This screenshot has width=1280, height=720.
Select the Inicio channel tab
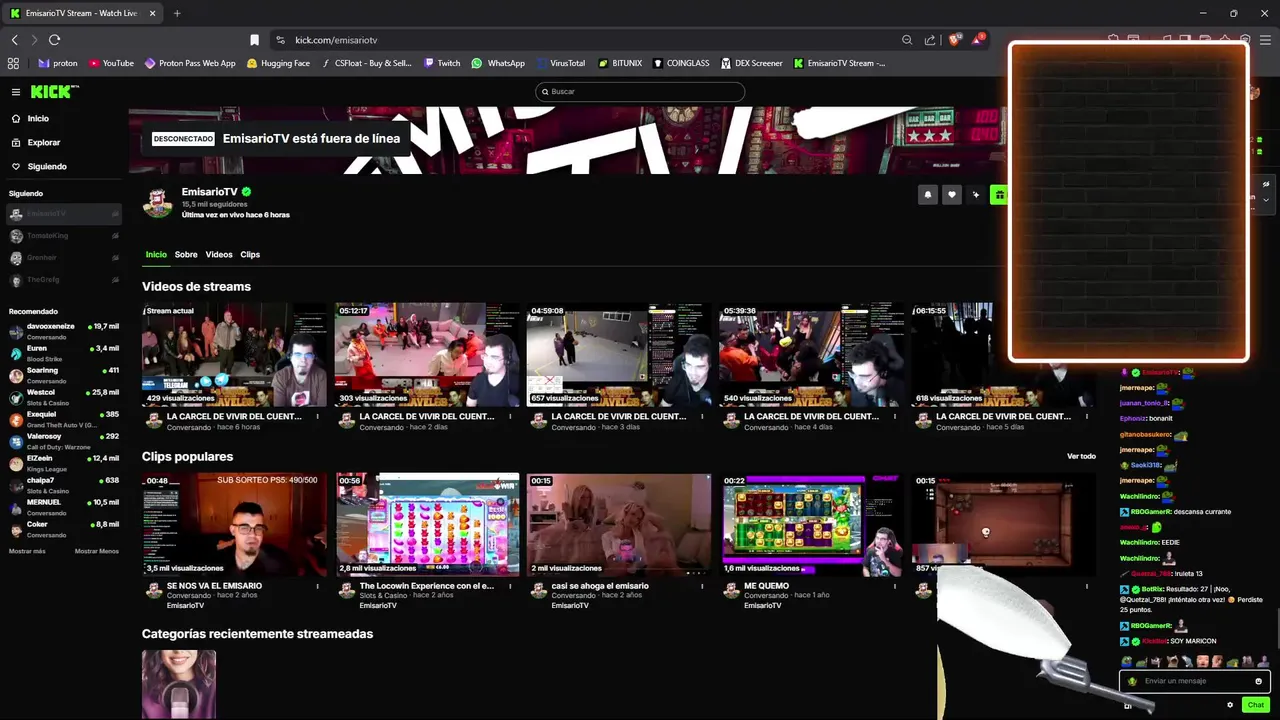click(x=156, y=254)
